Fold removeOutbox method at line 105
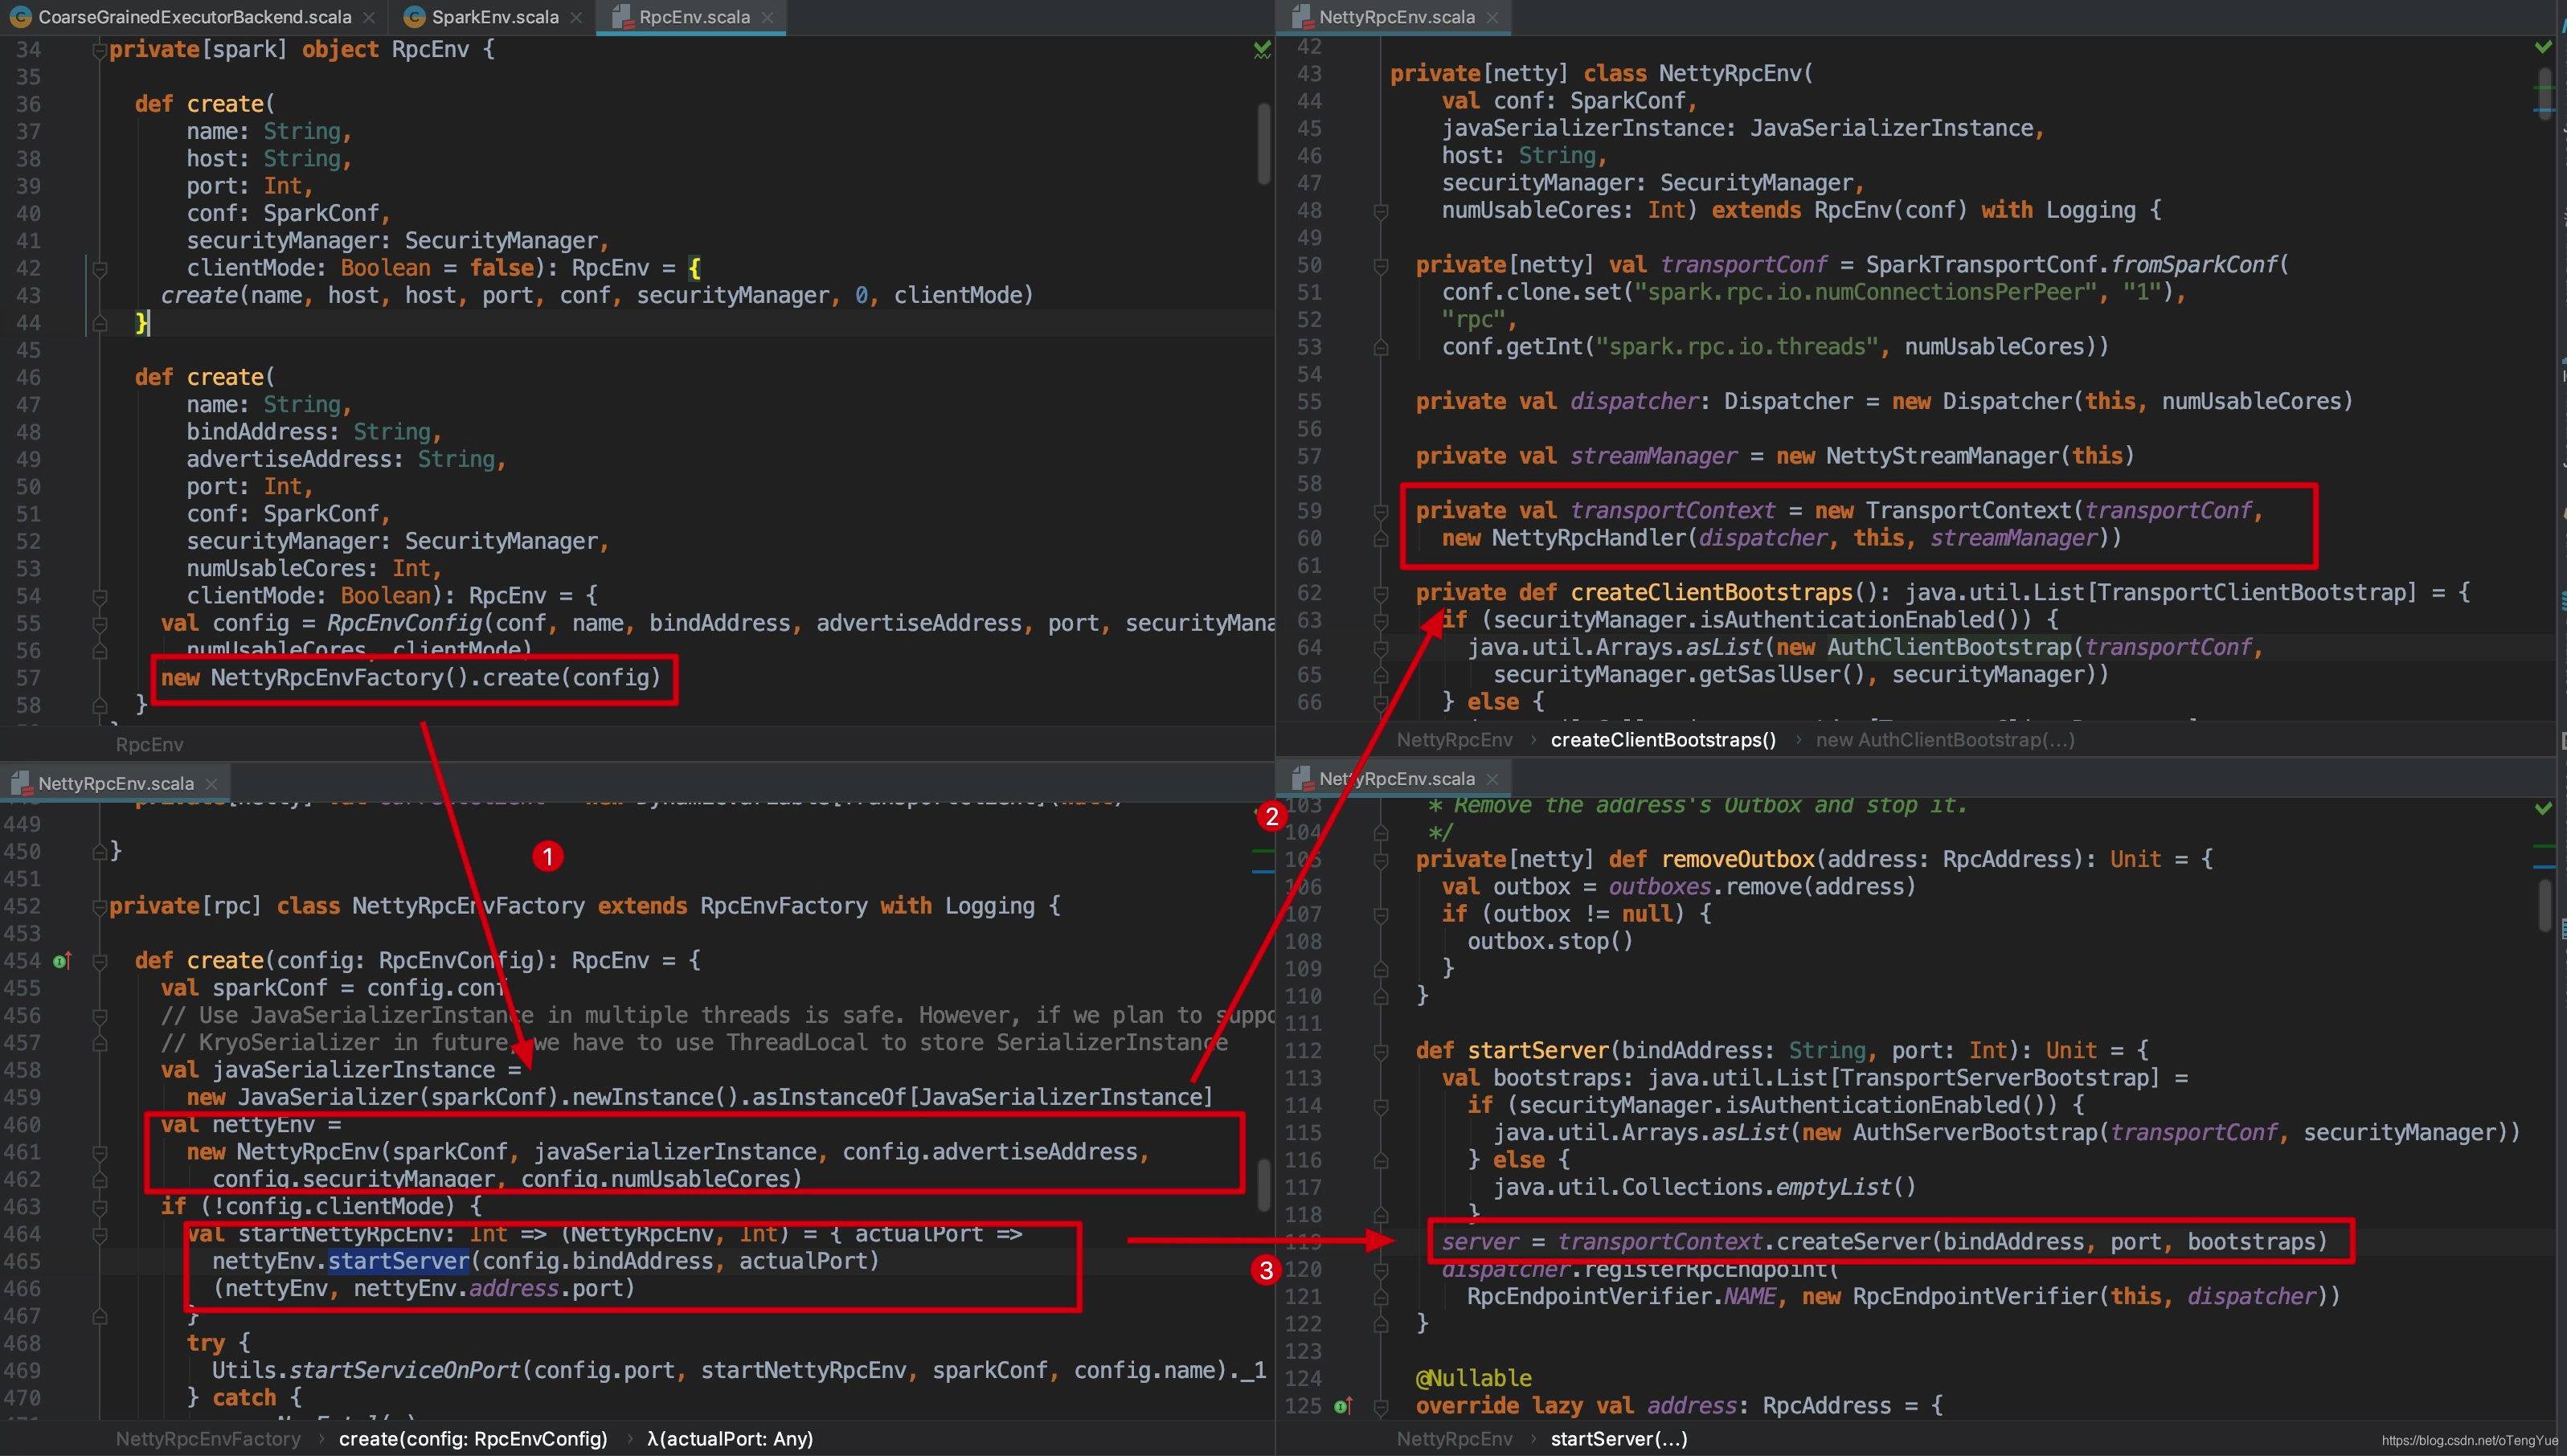 click(1380, 860)
